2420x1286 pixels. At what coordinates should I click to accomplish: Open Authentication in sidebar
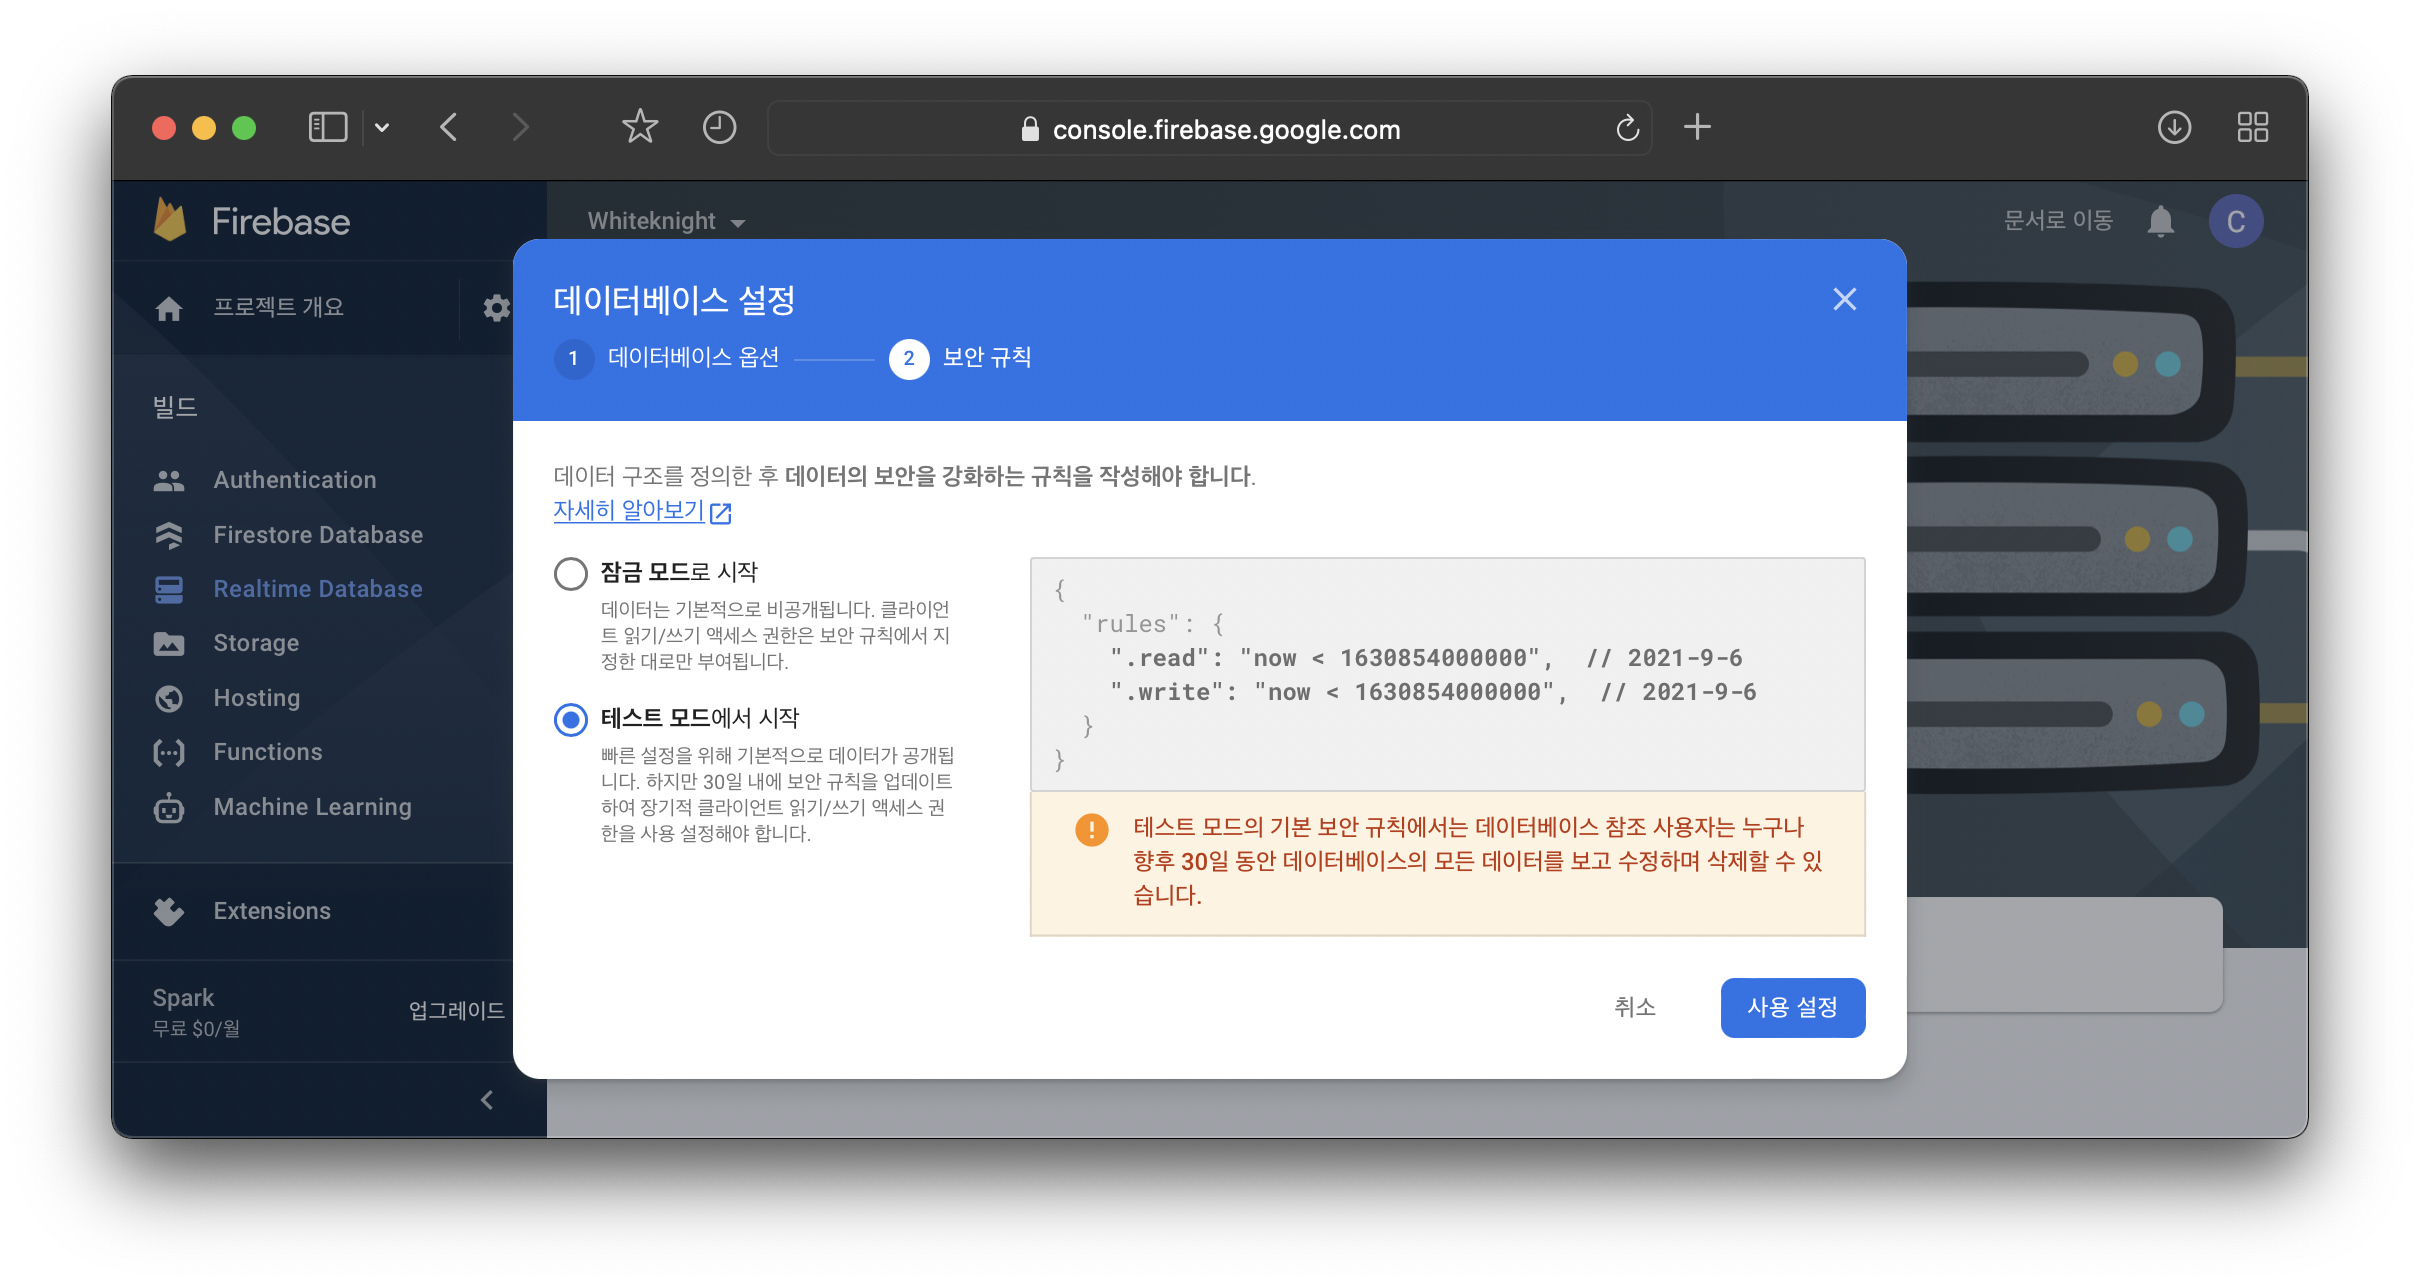coord(295,480)
